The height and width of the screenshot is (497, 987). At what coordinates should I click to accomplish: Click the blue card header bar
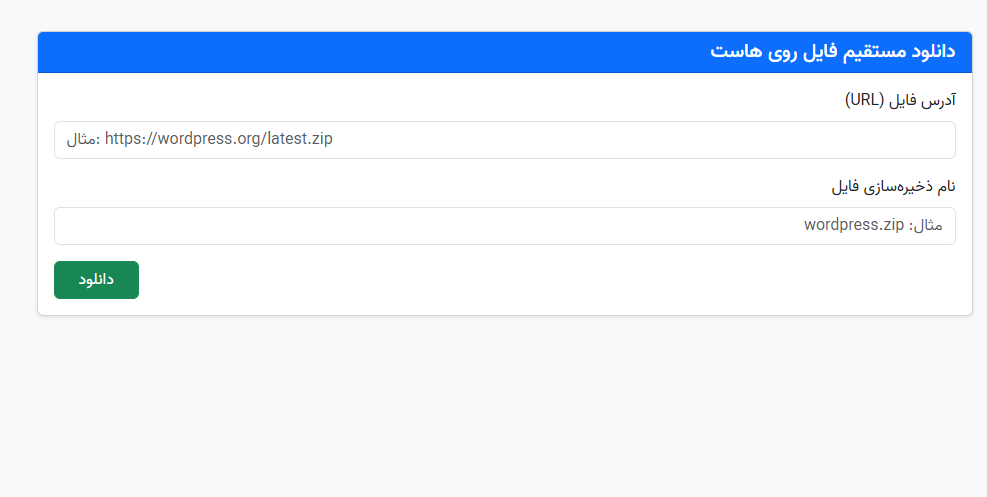coord(400,52)
